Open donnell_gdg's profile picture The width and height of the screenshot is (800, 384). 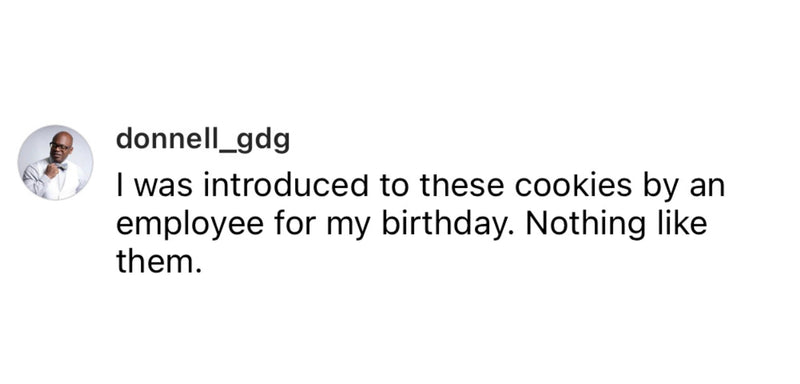pyautogui.click(x=56, y=163)
